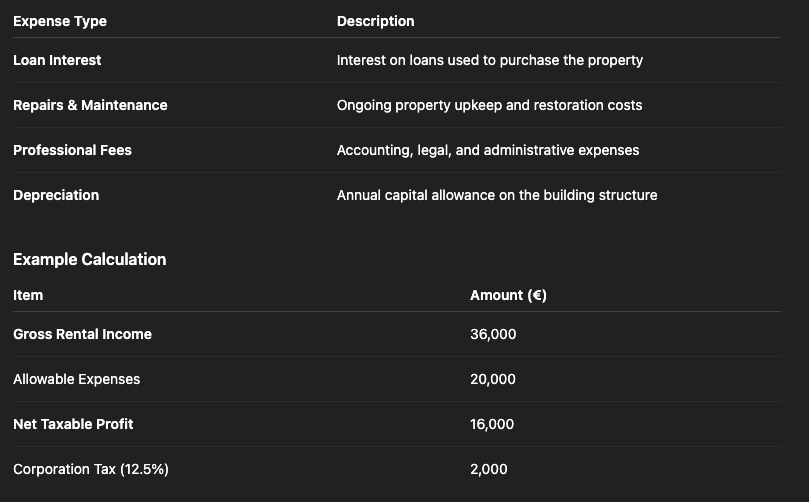The width and height of the screenshot is (809, 502).
Task: Click the Amount (€) column header
Action: [x=508, y=295]
